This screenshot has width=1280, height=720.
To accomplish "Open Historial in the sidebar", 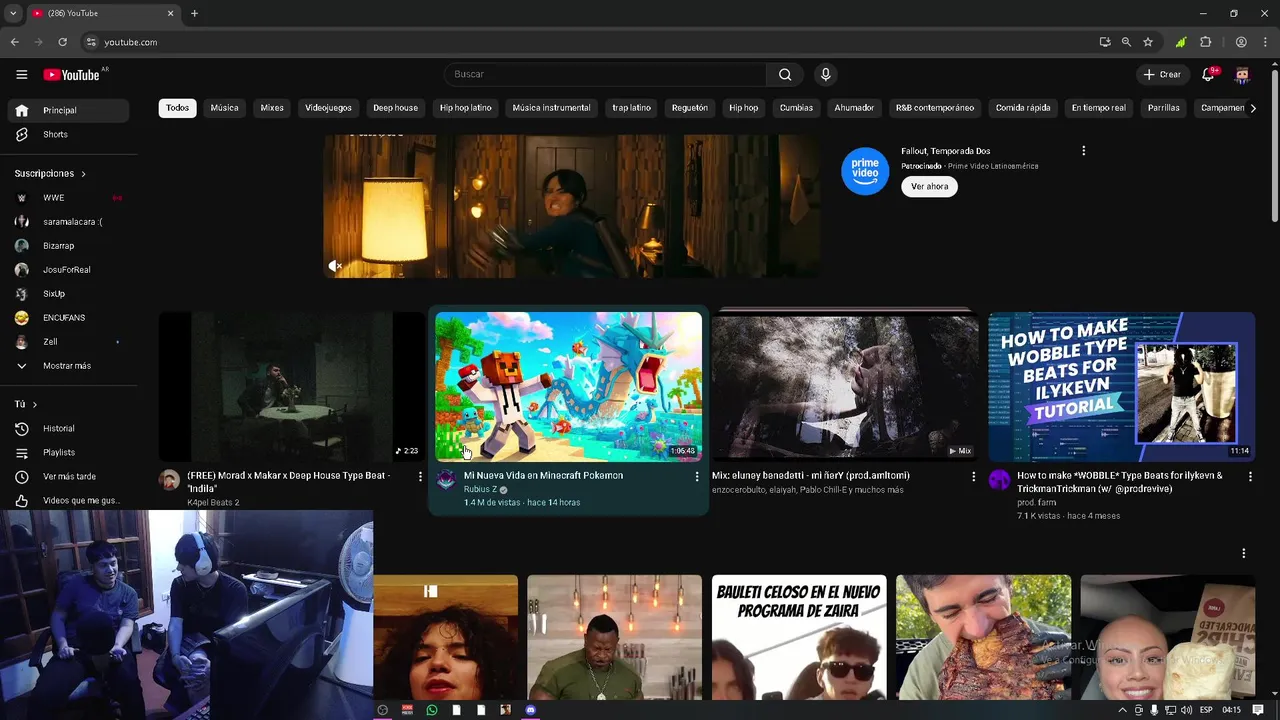I will click(67, 428).
